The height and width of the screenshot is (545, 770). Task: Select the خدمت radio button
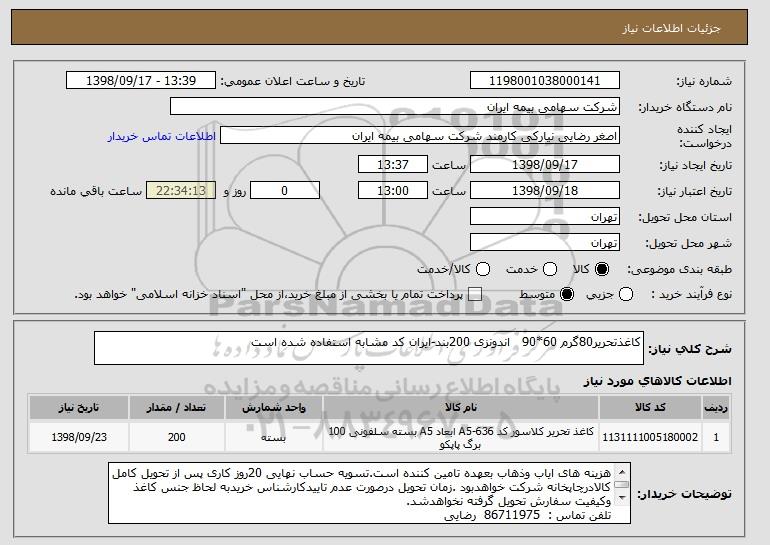tap(550, 269)
